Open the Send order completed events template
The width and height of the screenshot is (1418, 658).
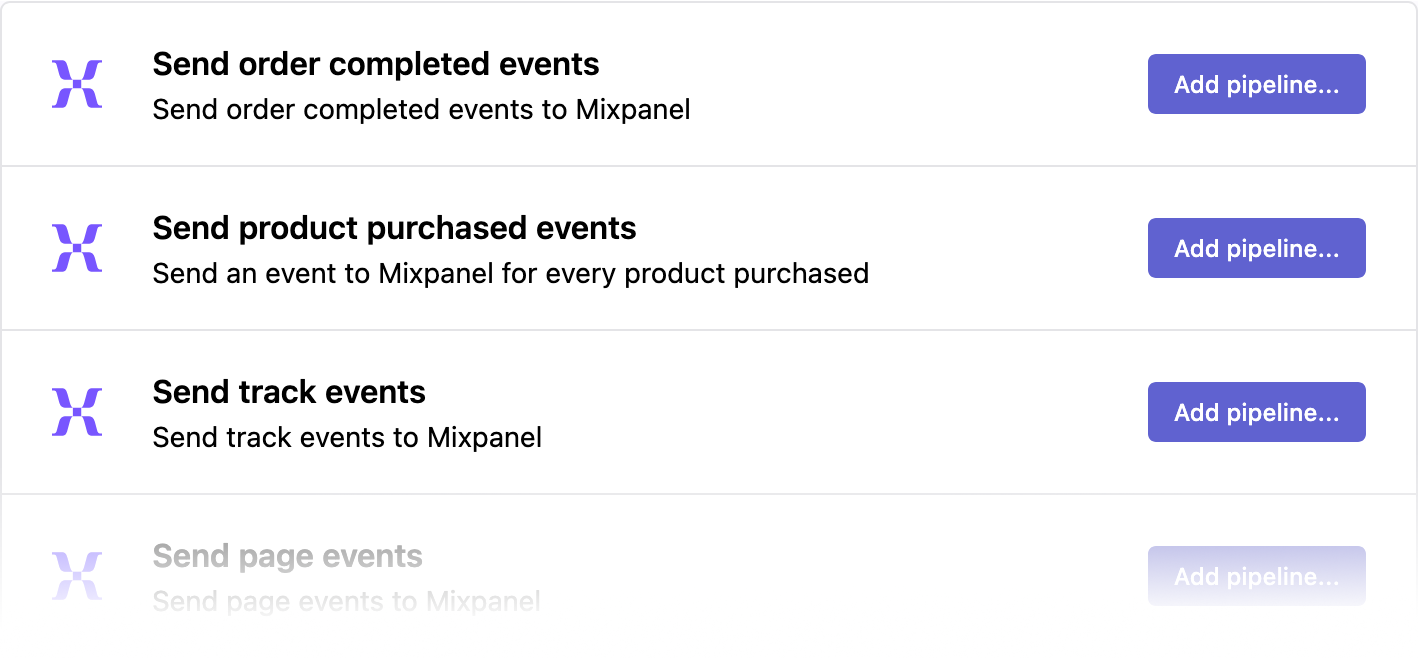[376, 64]
